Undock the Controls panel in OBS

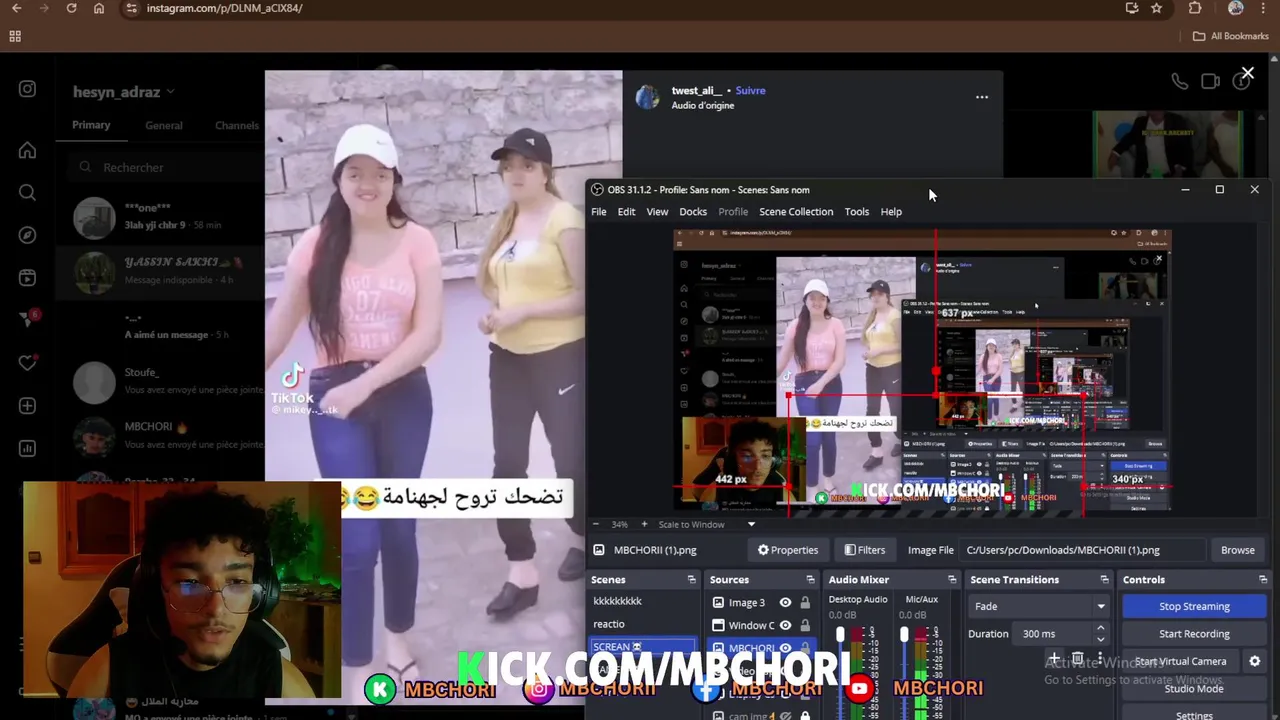1263,580
